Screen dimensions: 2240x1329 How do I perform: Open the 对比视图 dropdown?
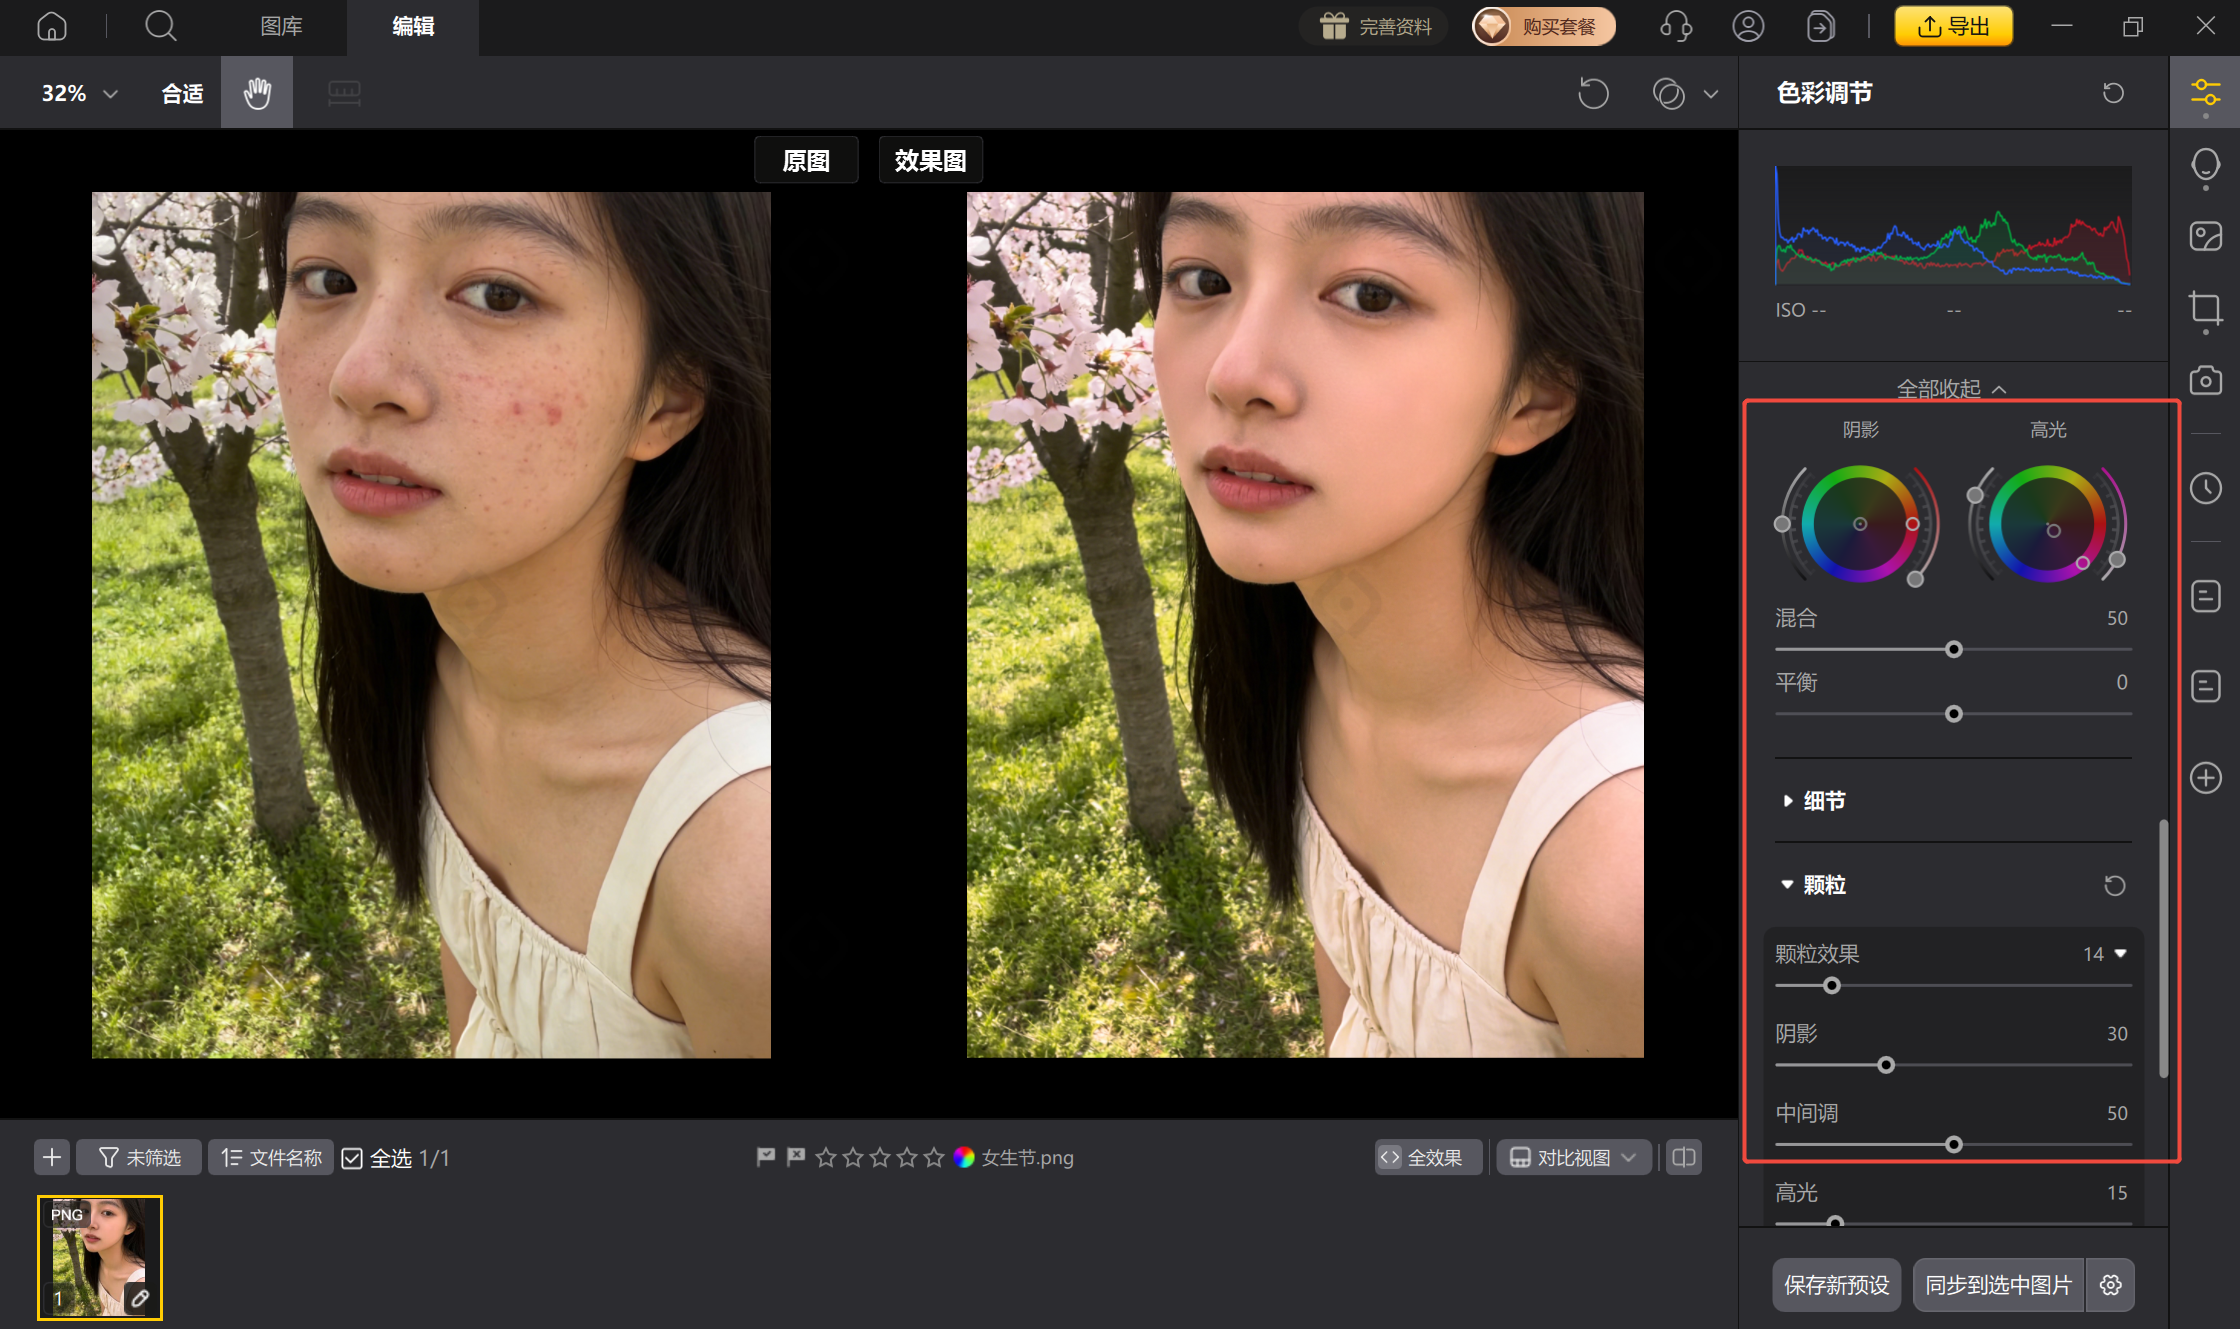click(1572, 1157)
